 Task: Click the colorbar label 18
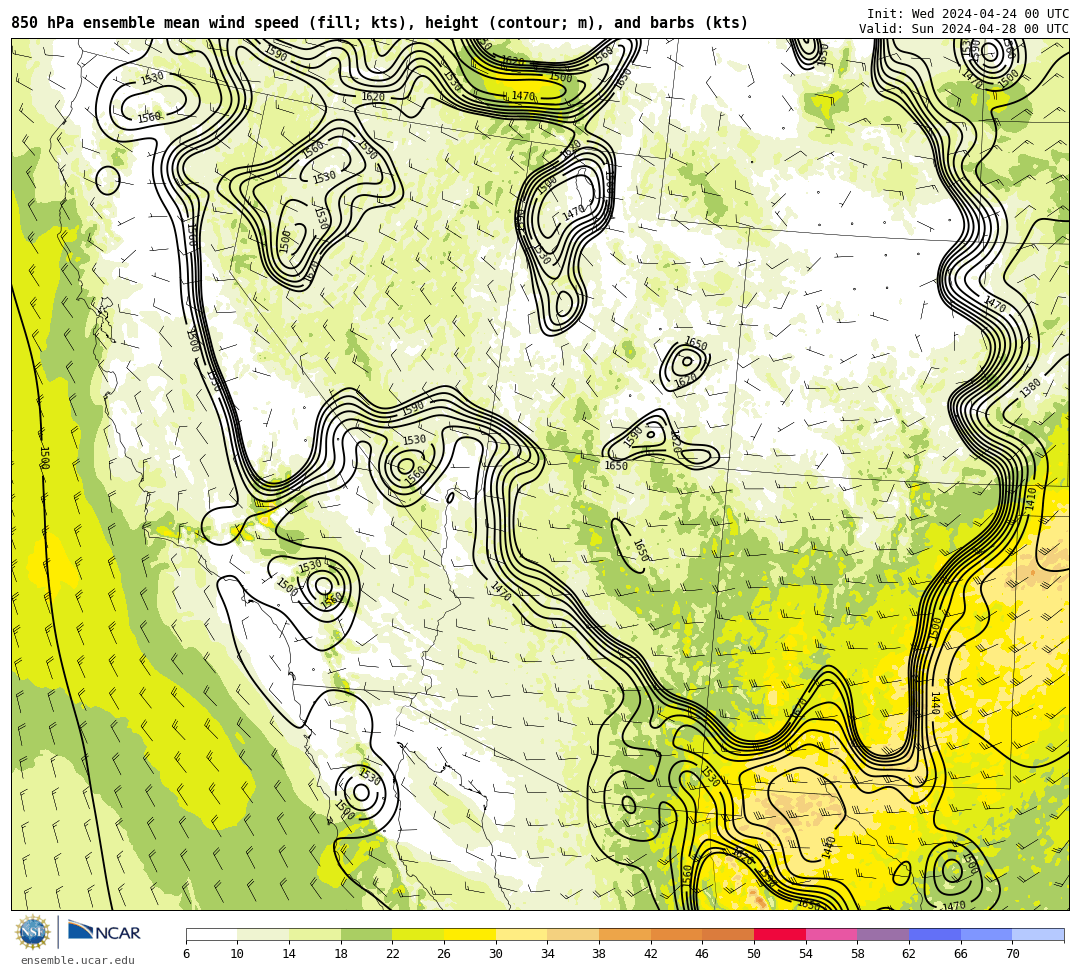point(341,954)
